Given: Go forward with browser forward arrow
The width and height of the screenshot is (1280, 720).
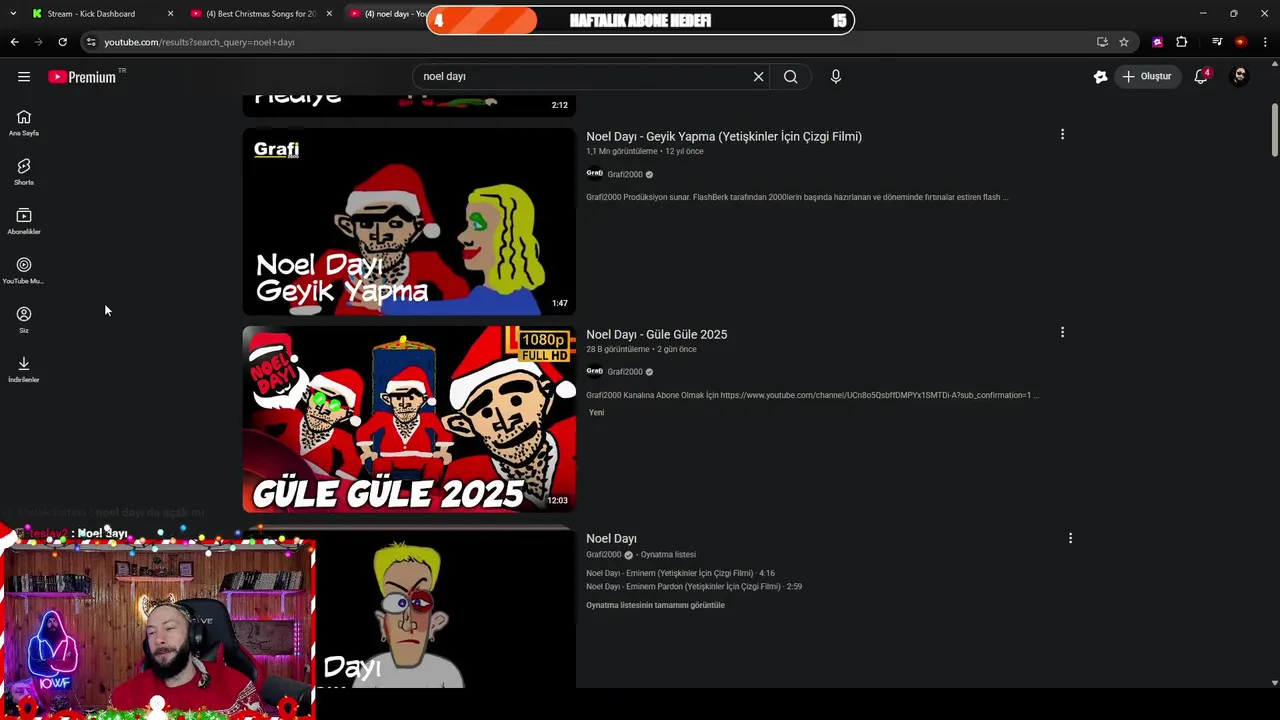Looking at the screenshot, I should pyautogui.click(x=38, y=42).
